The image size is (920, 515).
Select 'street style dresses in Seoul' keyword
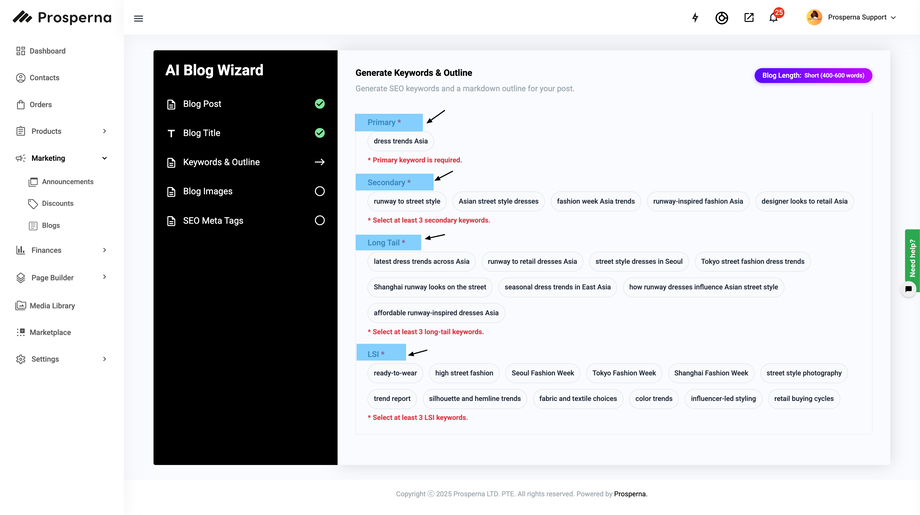pos(639,262)
